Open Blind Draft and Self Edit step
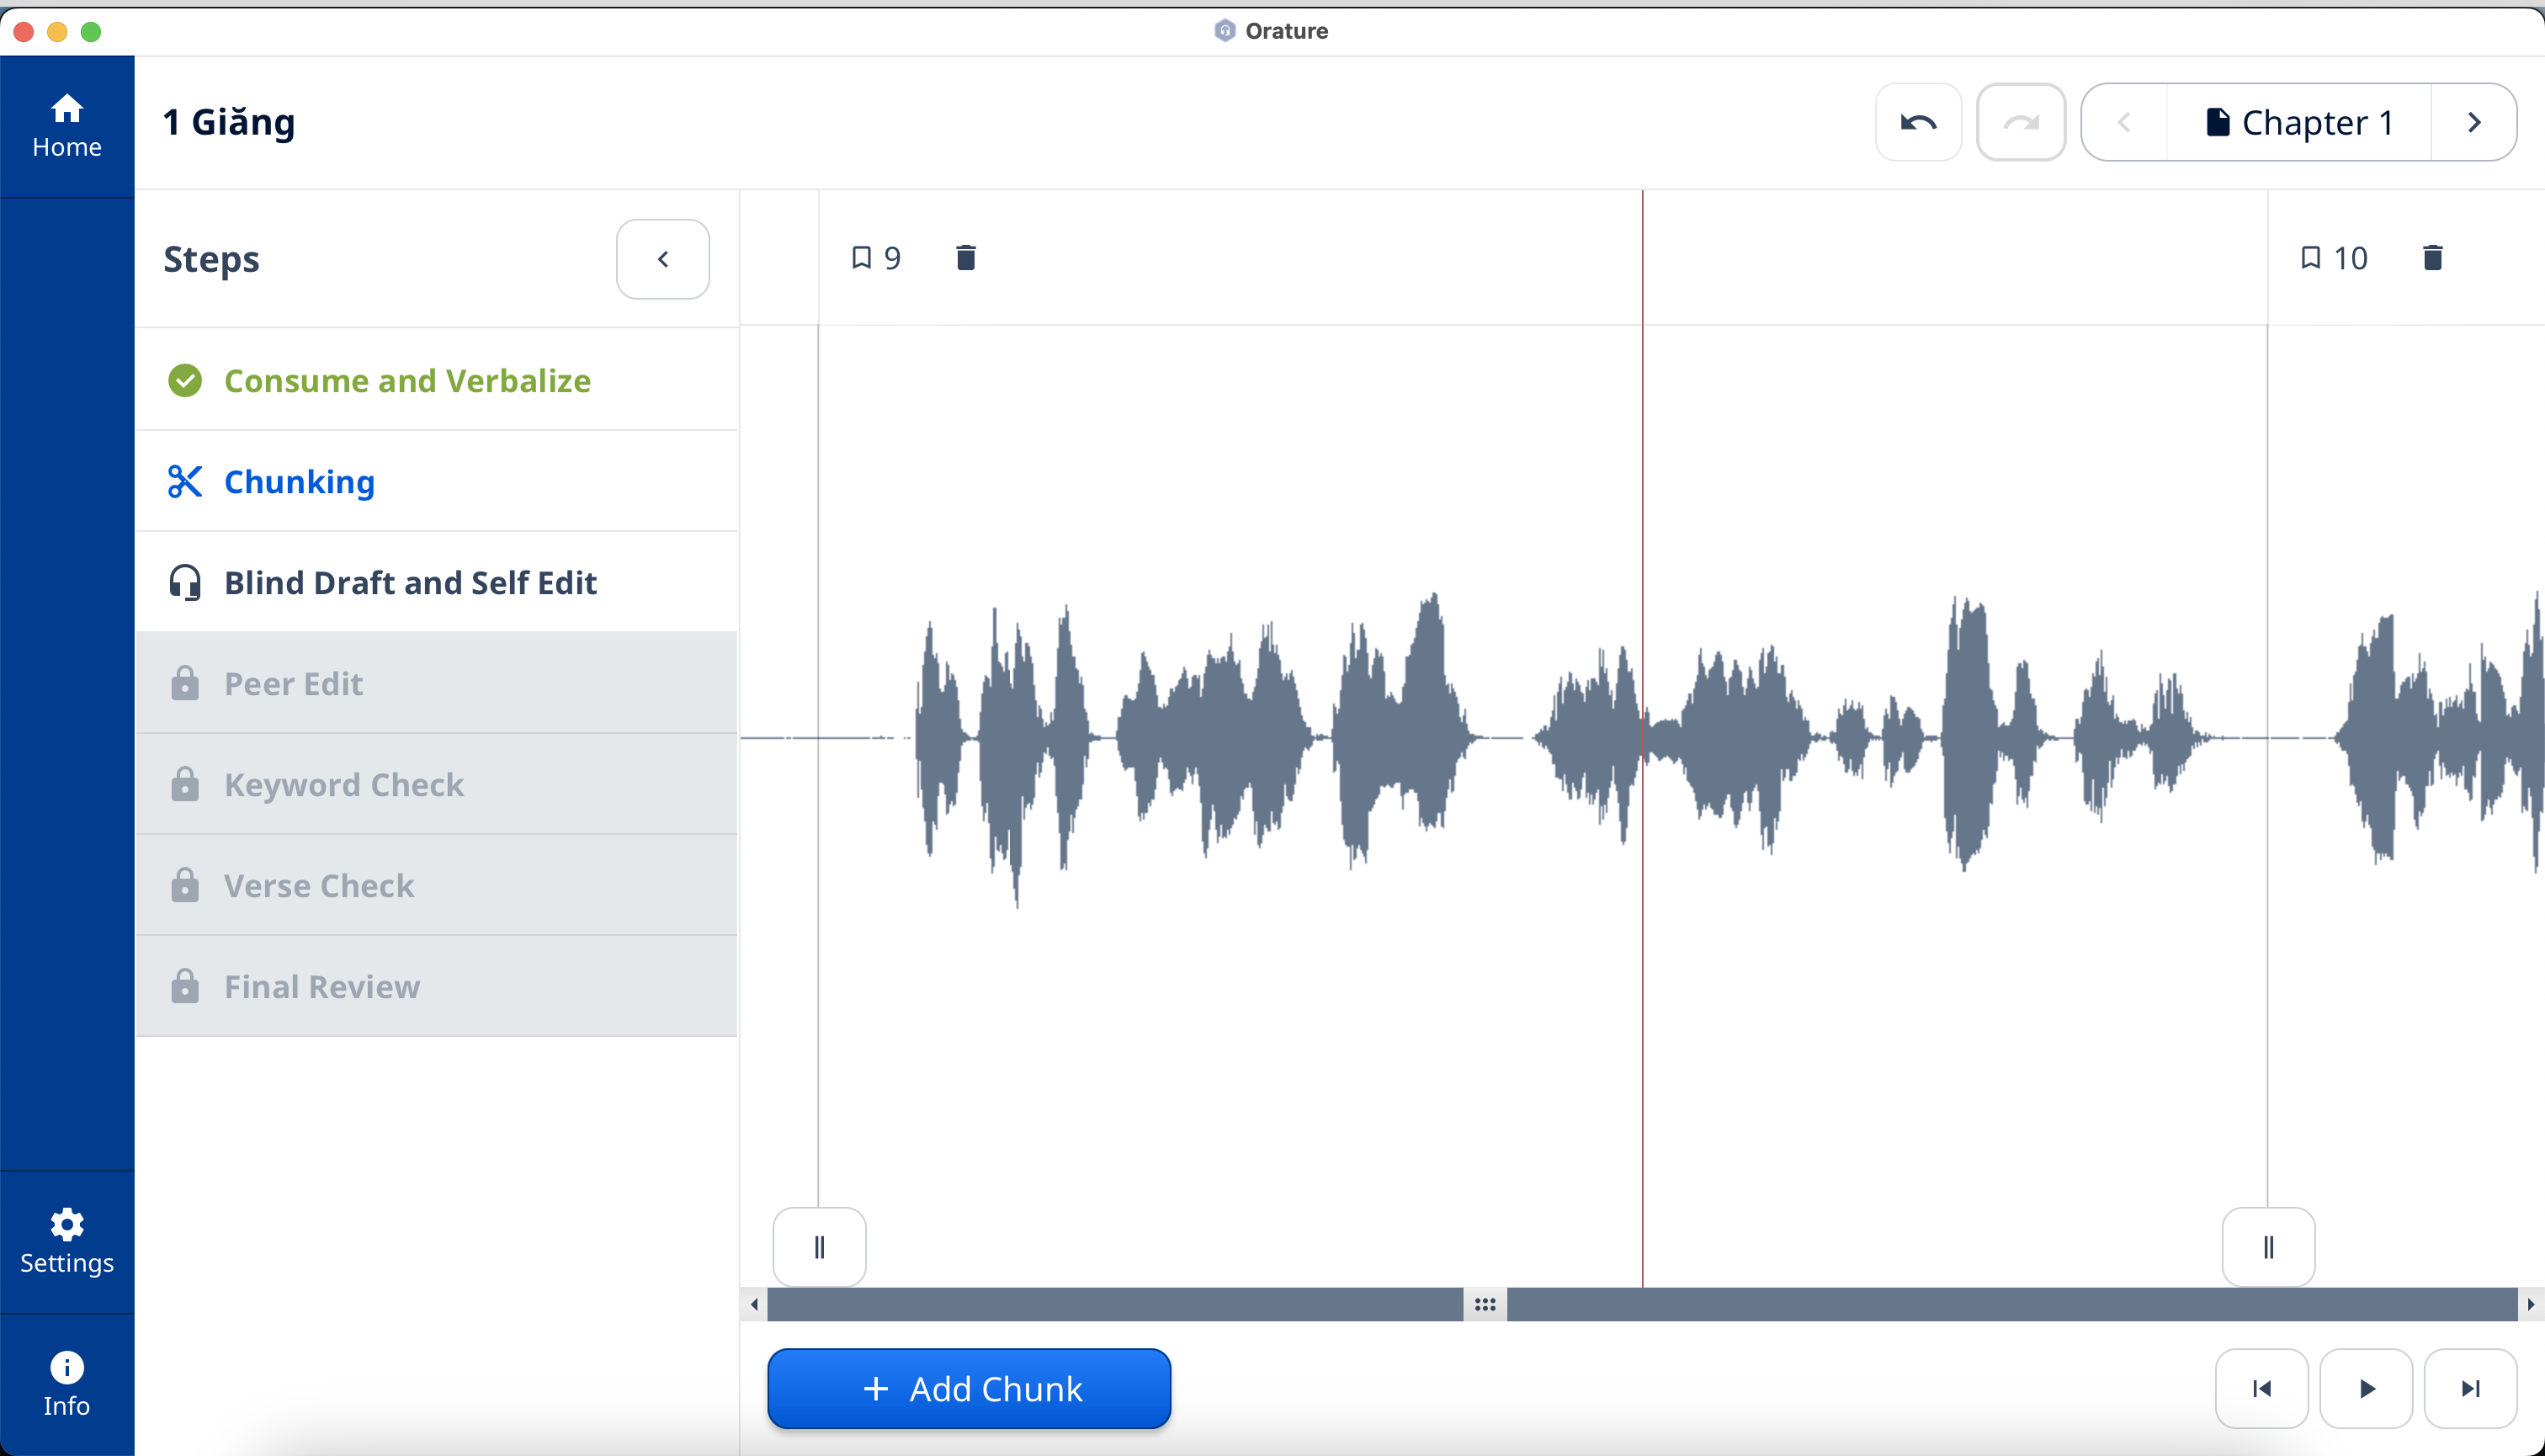The height and width of the screenshot is (1456, 2545). (x=410, y=582)
